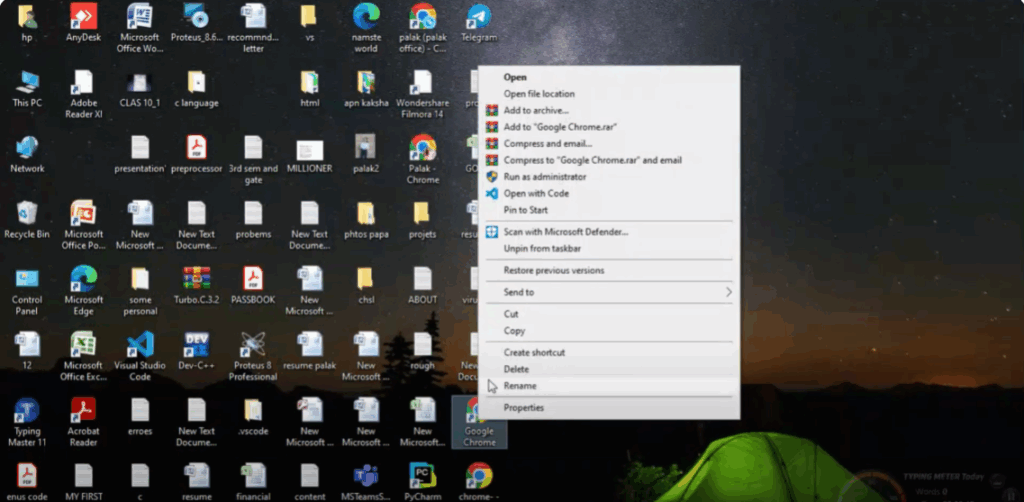The image size is (1024, 502).
Task: Select the erroes text file
Action: point(140,417)
